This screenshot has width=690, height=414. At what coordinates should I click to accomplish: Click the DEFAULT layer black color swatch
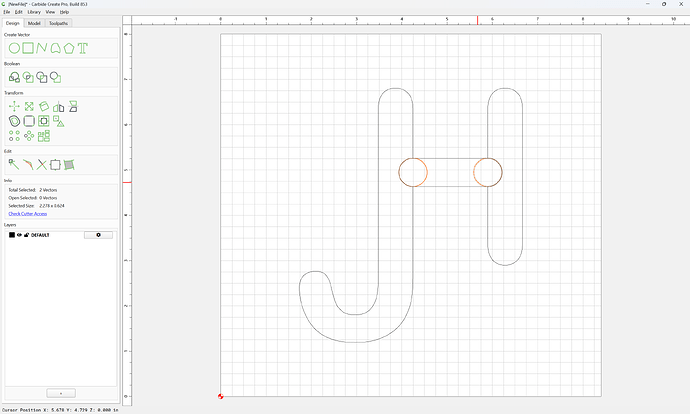coord(12,235)
